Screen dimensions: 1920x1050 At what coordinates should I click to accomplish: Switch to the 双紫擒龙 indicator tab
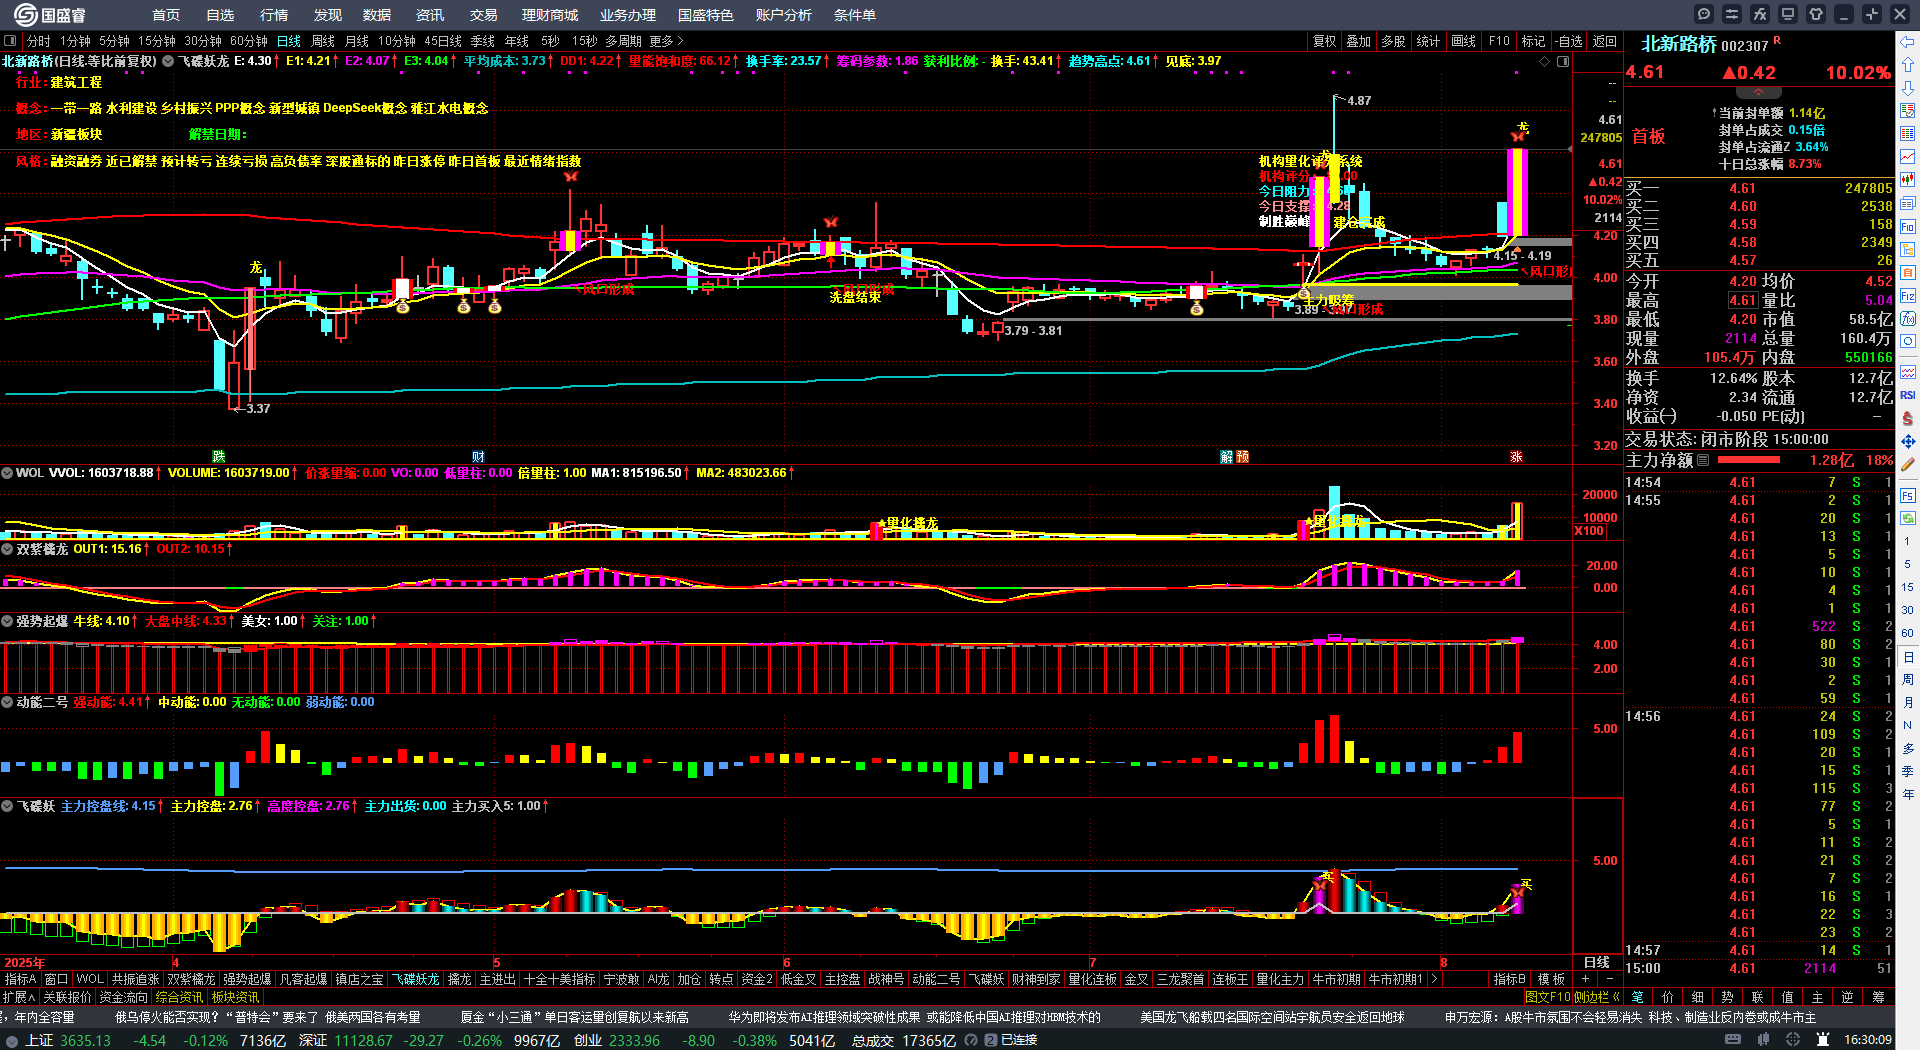[191, 979]
